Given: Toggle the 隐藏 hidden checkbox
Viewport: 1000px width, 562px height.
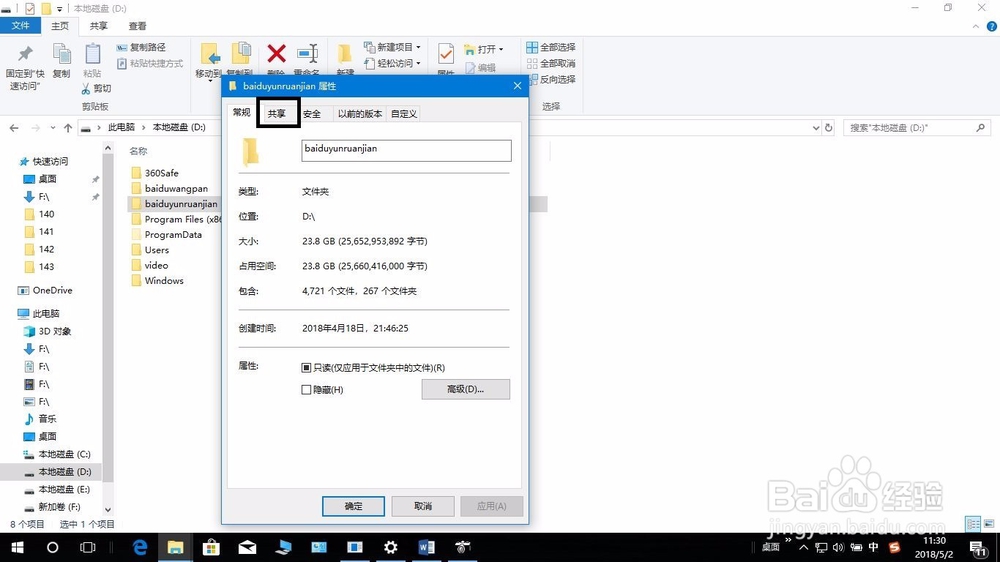Looking at the screenshot, I should click(x=306, y=390).
